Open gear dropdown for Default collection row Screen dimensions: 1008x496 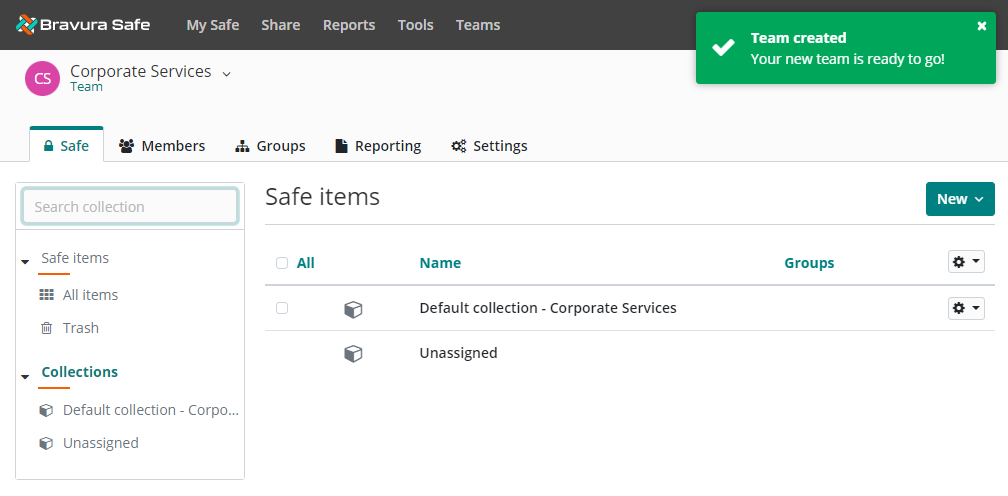[966, 308]
